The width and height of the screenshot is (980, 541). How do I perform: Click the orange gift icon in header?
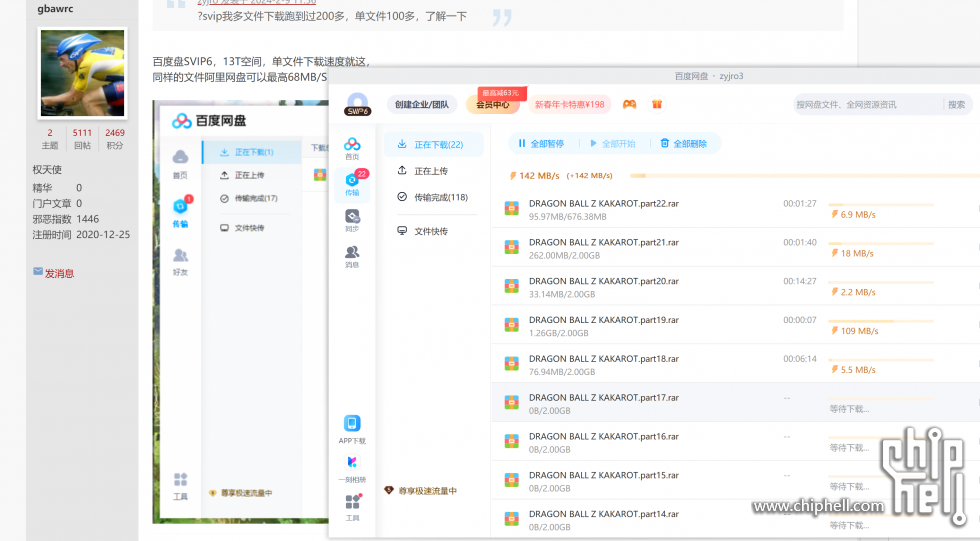[x=657, y=104]
